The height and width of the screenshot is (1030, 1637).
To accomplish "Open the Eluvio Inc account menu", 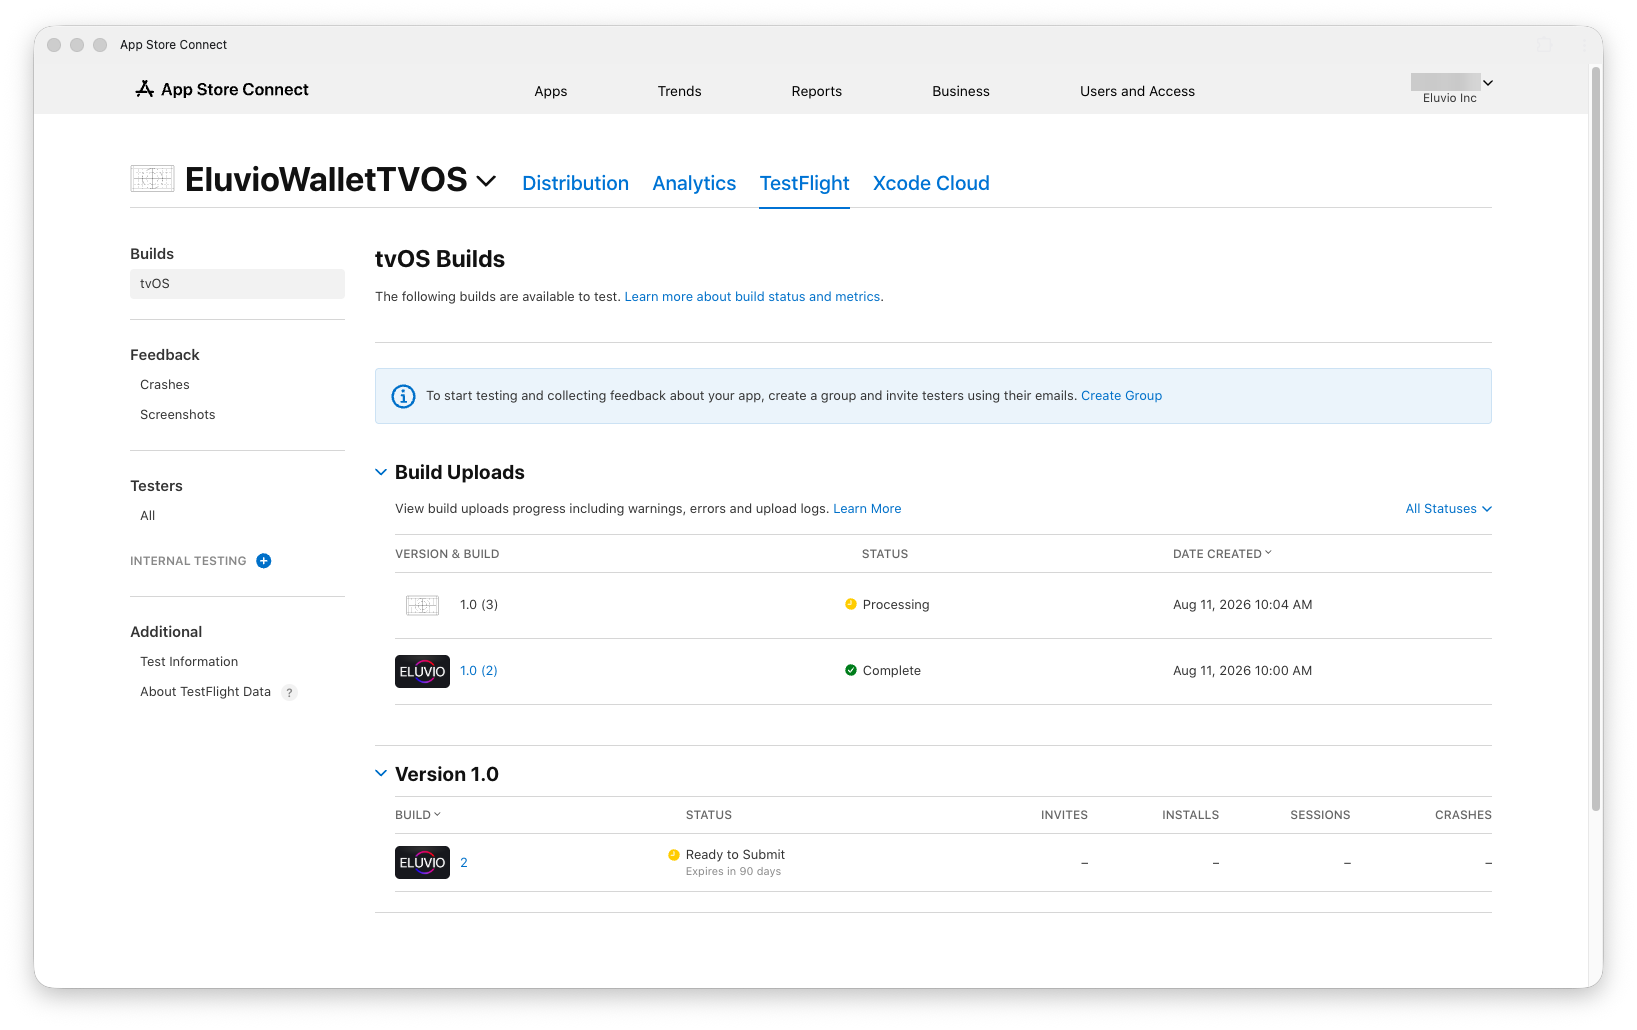I will [x=1452, y=88].
